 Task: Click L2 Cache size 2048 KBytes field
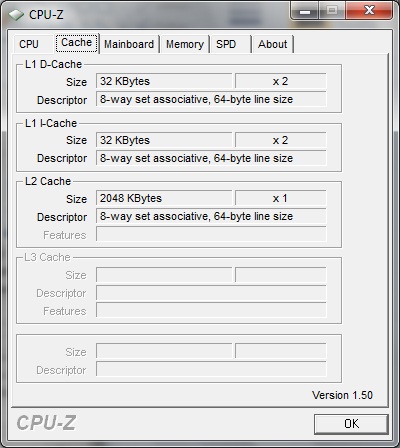coord(164,198)
